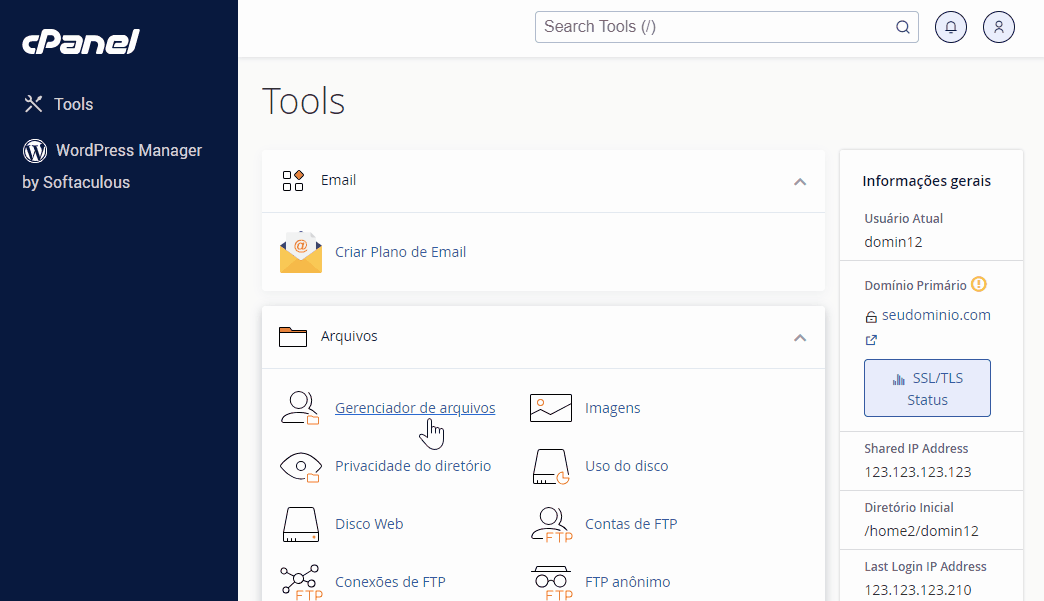1044x601 pixels.
Task: Open the seudominio.com link
Action: tap(935, 314)
